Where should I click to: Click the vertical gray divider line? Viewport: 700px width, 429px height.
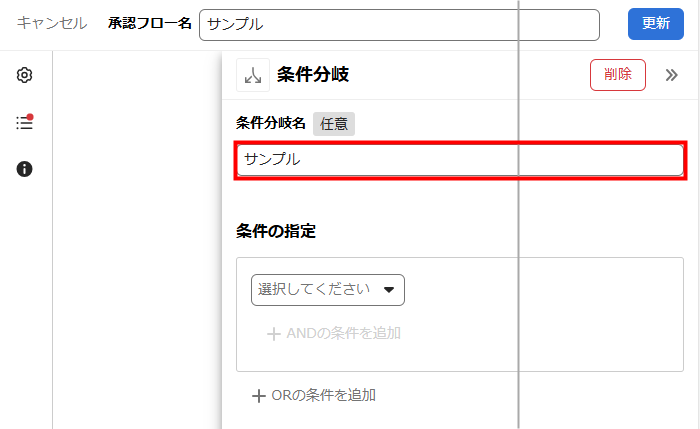pyautogui.click(x=519, y=220)
